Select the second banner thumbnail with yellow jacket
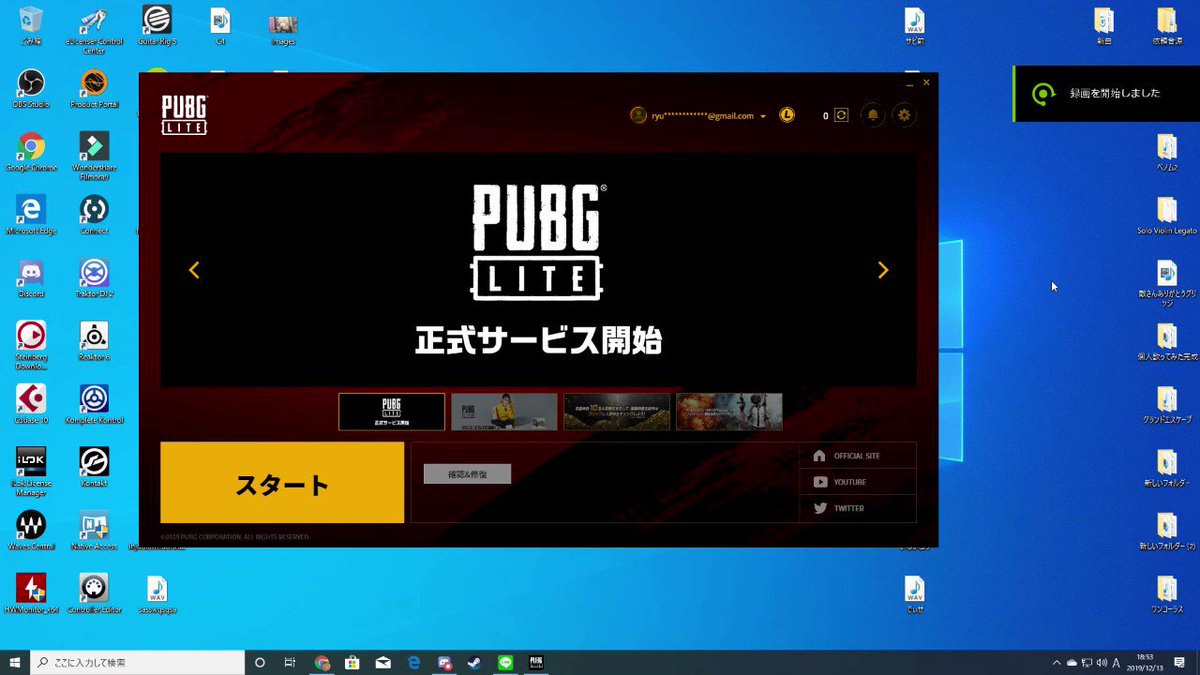 tap(504, 412)
